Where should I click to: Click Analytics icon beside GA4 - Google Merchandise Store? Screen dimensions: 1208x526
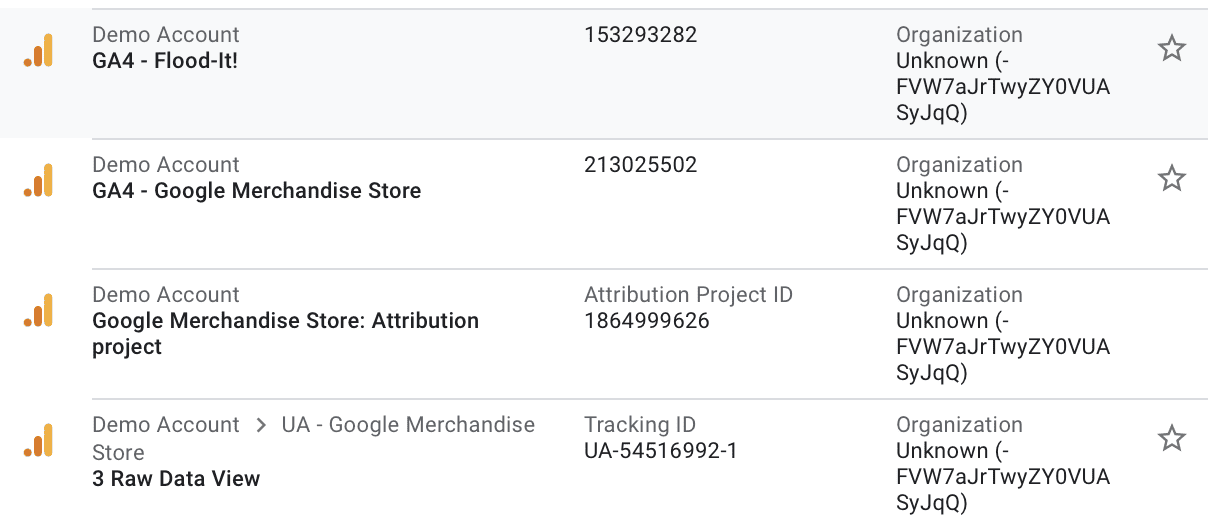pyautogui.click(x=38, y=182)
